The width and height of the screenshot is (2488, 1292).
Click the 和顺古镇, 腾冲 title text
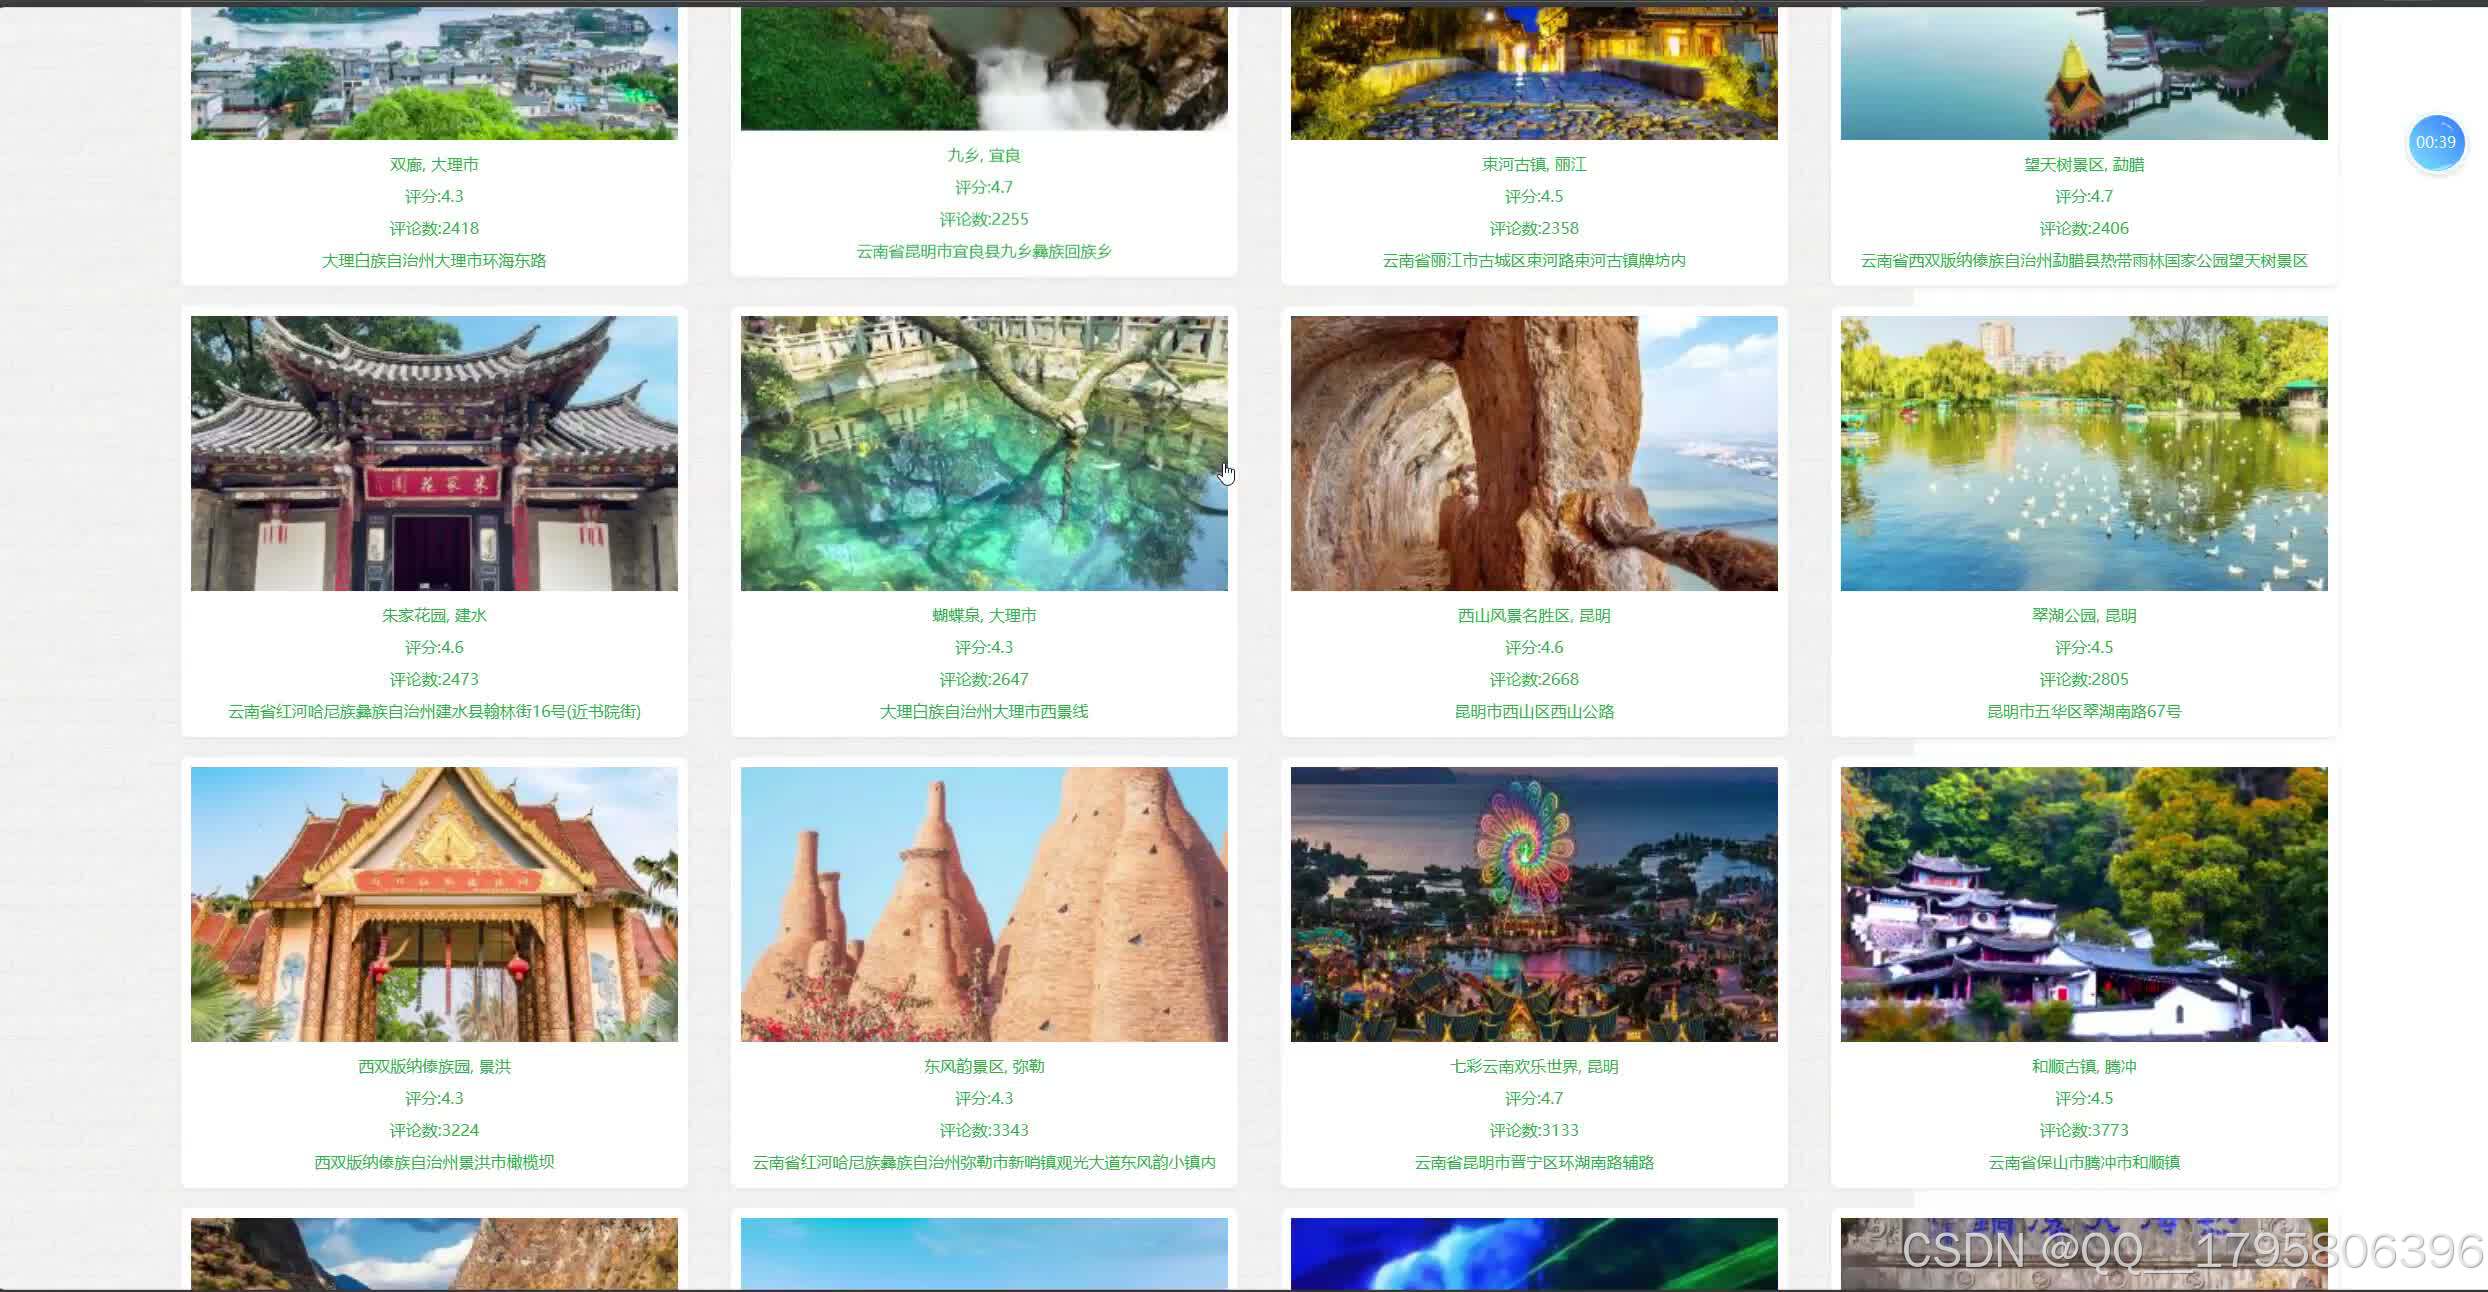tap(2084, 1067)
